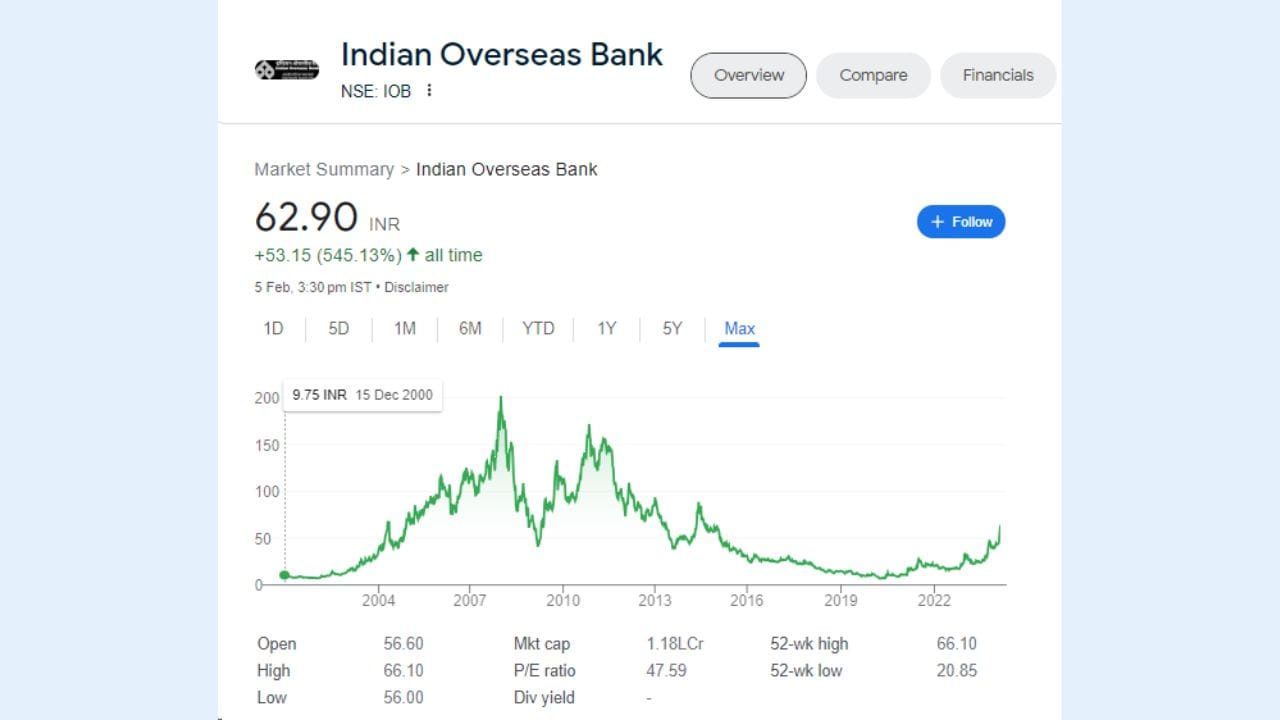Open the three-dot menu next to NSE: IOB

430,91
